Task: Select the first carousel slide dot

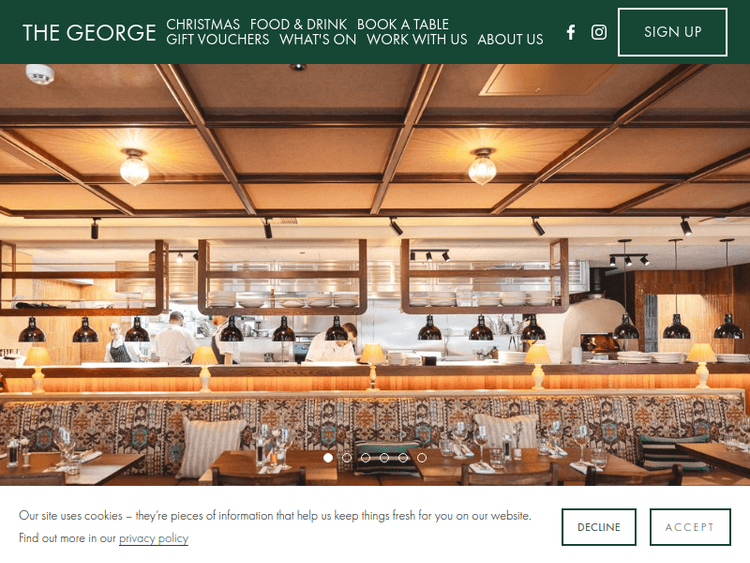Action: (x=328, y=458)
